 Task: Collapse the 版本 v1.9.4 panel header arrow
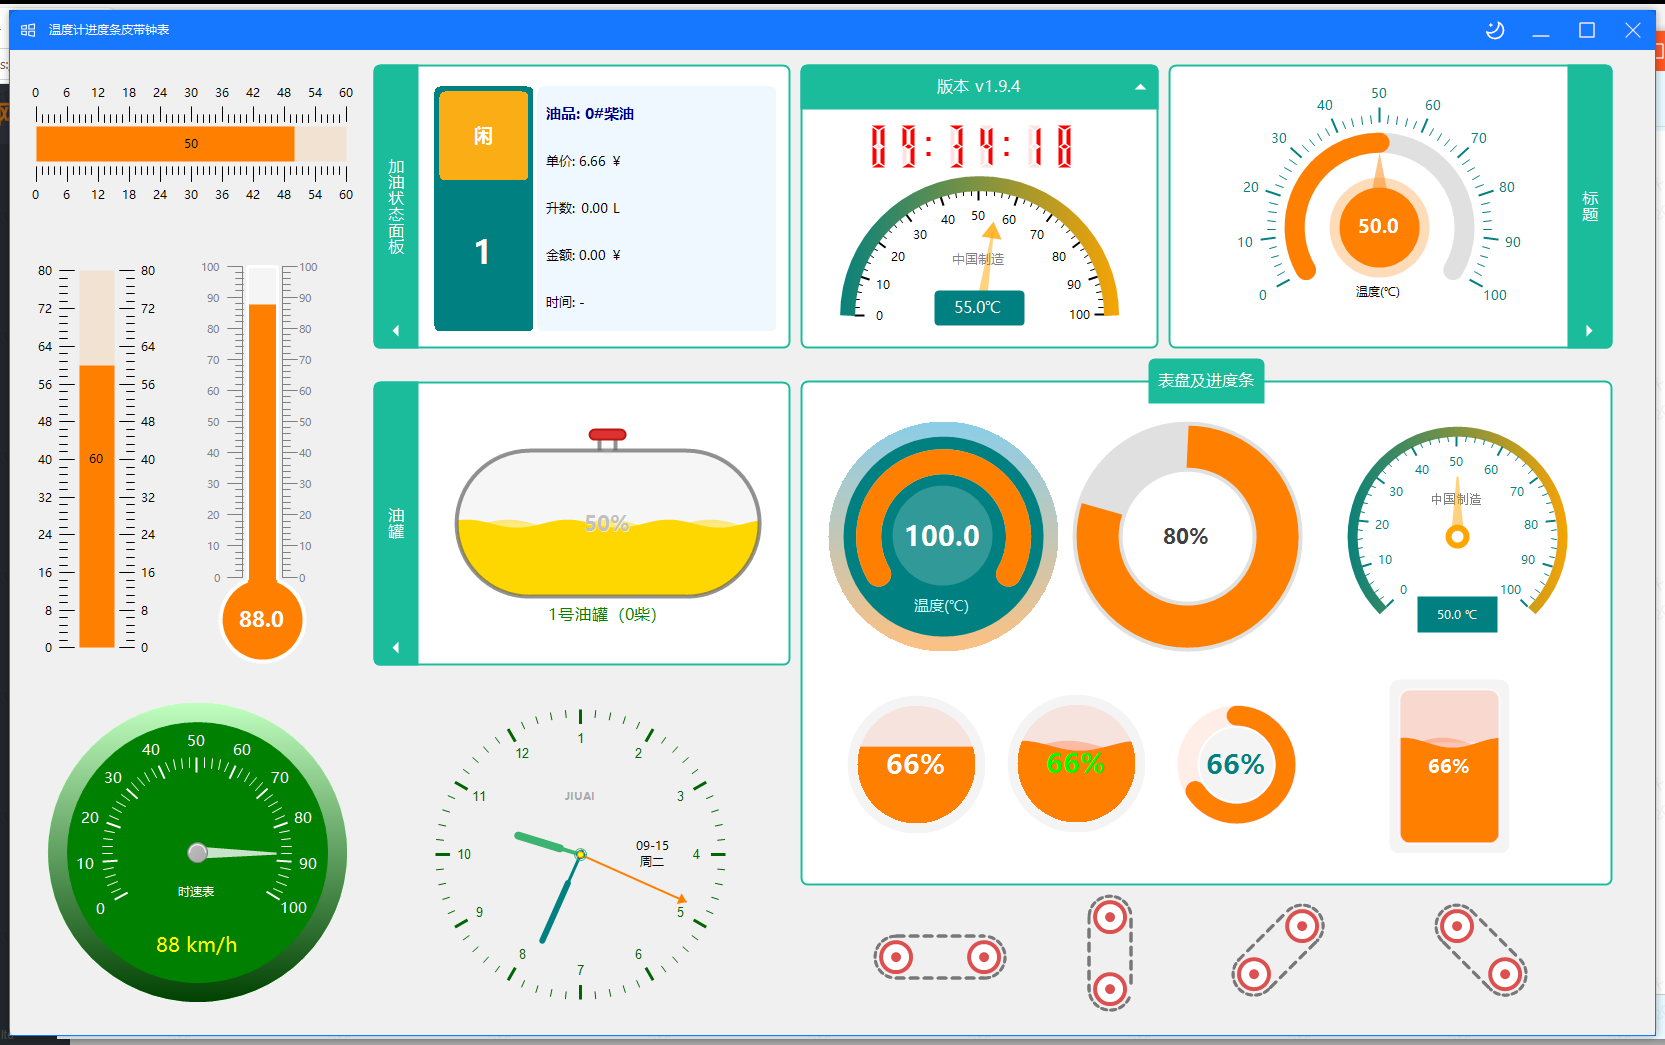(x=1140, y=87)
